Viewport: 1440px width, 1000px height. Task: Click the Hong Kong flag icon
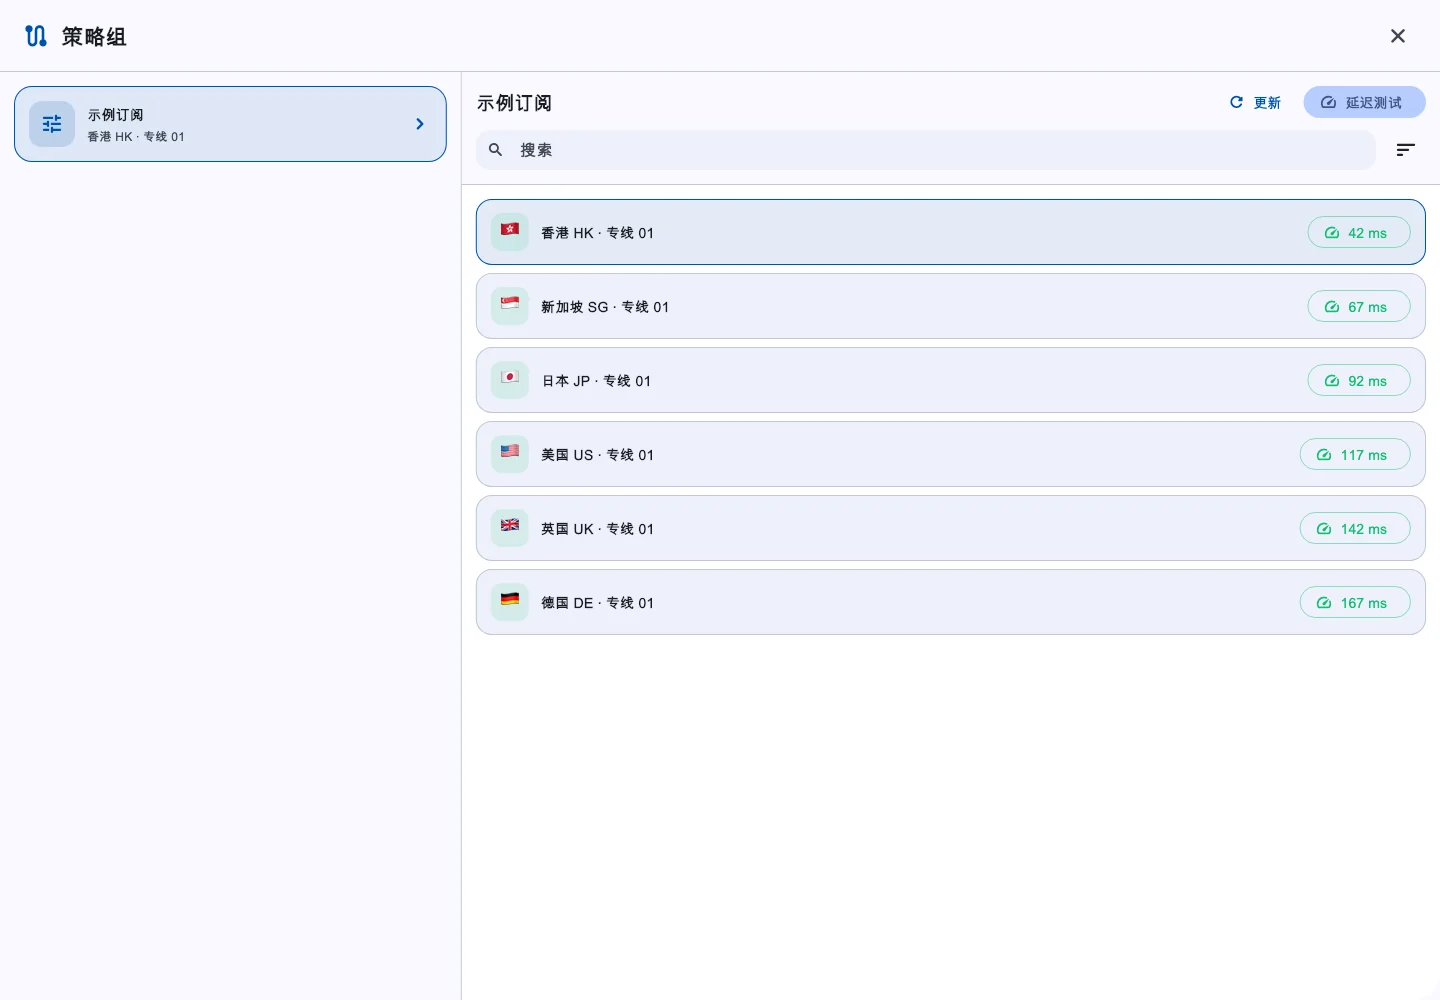pyautogui.click(x=510, y=231)
